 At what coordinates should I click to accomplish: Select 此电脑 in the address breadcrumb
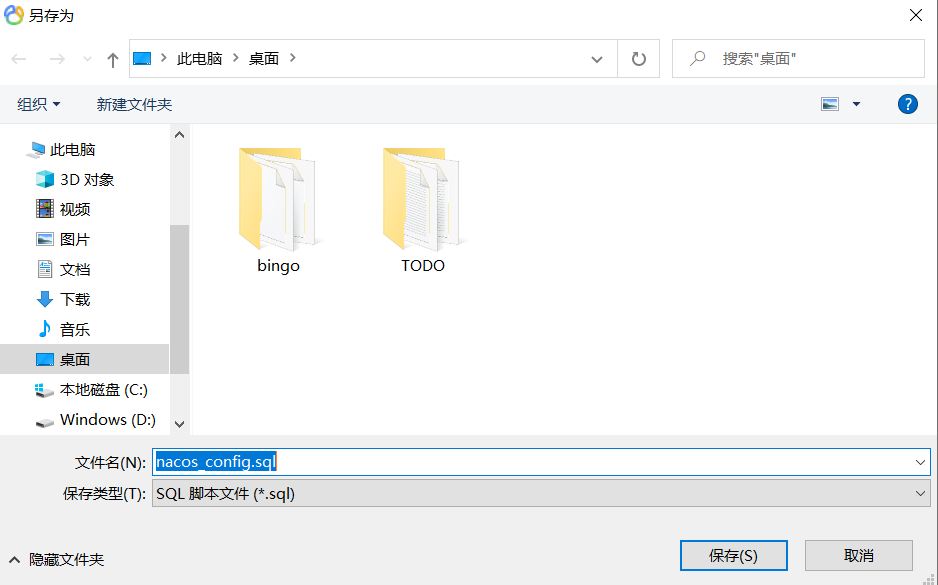199,58
